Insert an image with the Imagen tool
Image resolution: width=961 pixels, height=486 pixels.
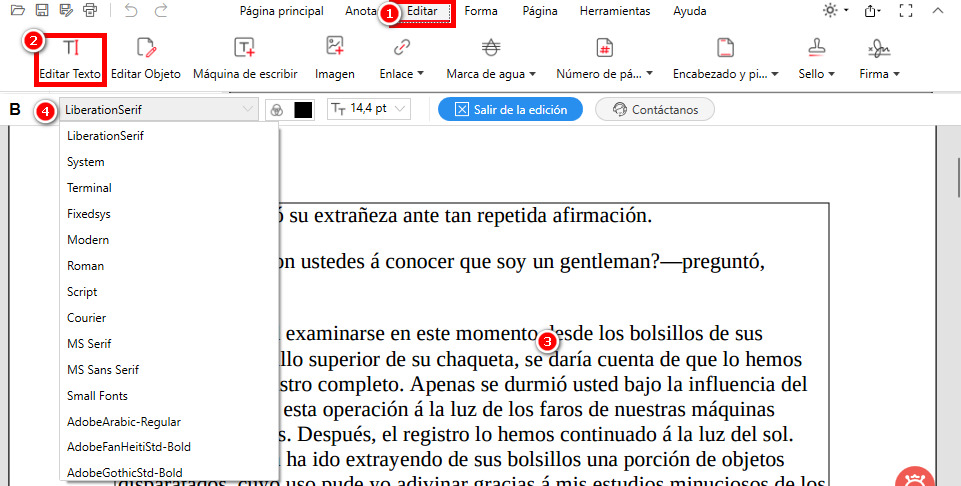(x=335, y=59)
